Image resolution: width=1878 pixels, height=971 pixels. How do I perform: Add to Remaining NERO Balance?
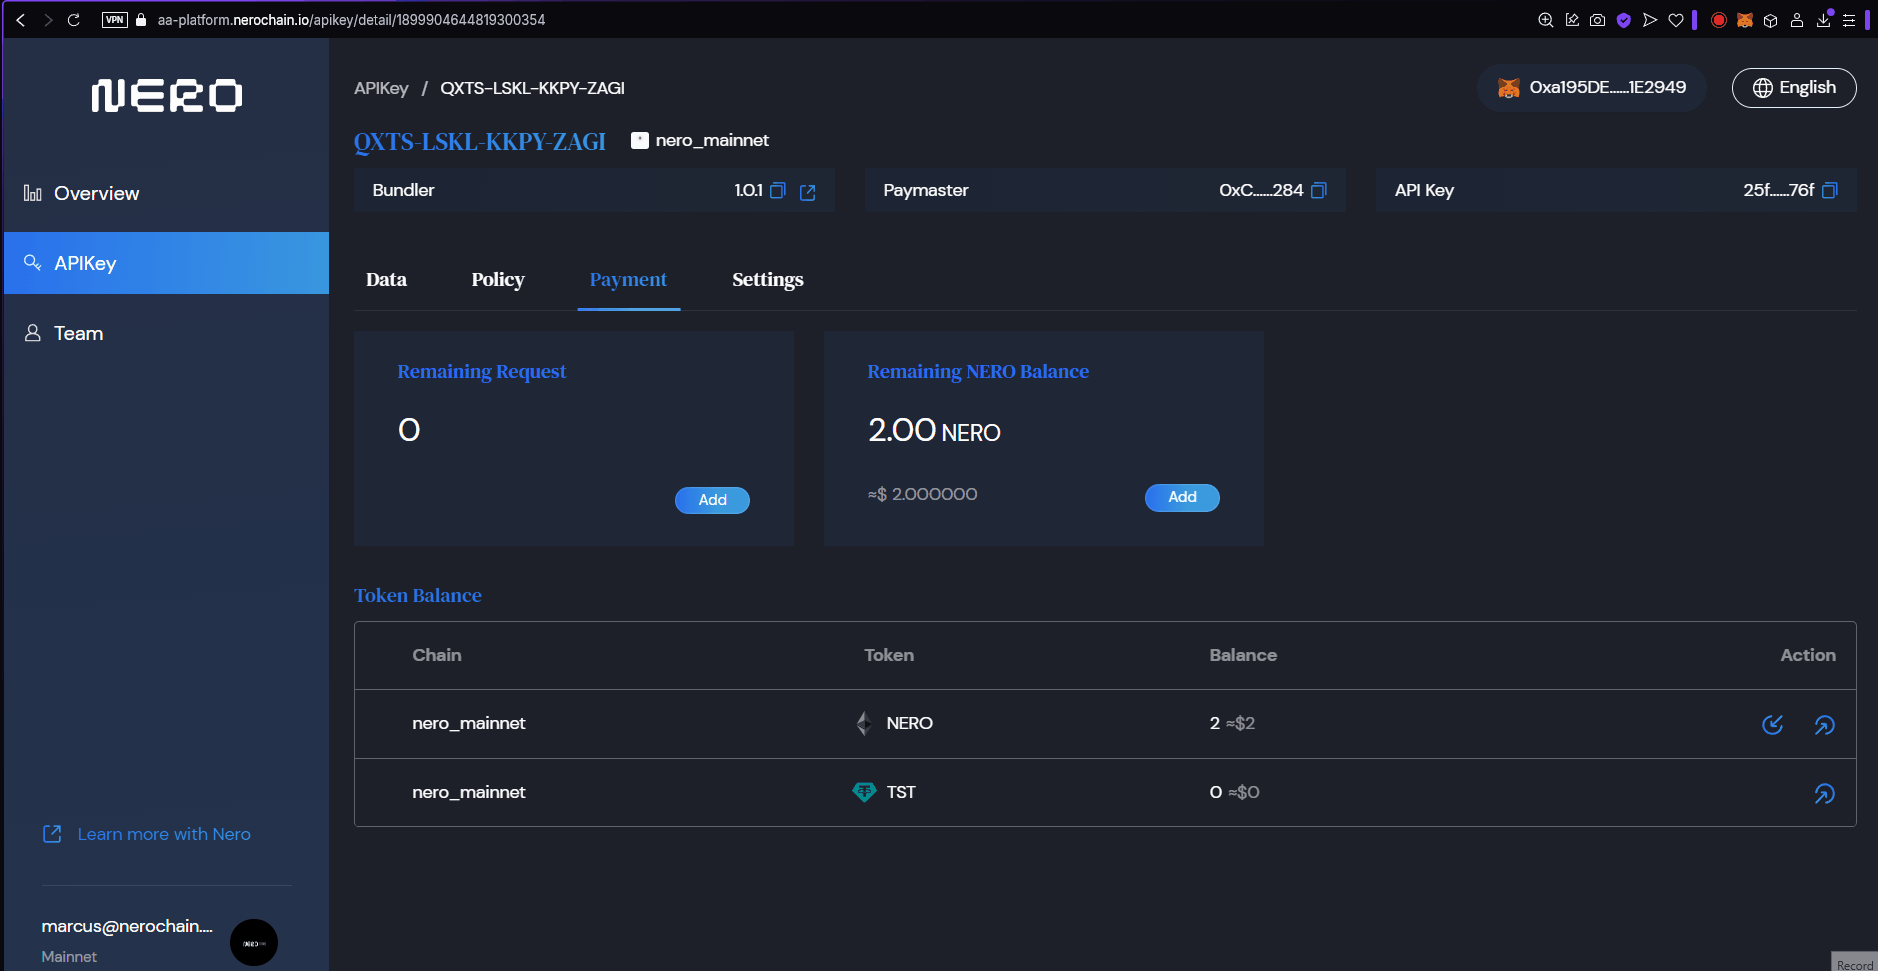pos(1181,497)
